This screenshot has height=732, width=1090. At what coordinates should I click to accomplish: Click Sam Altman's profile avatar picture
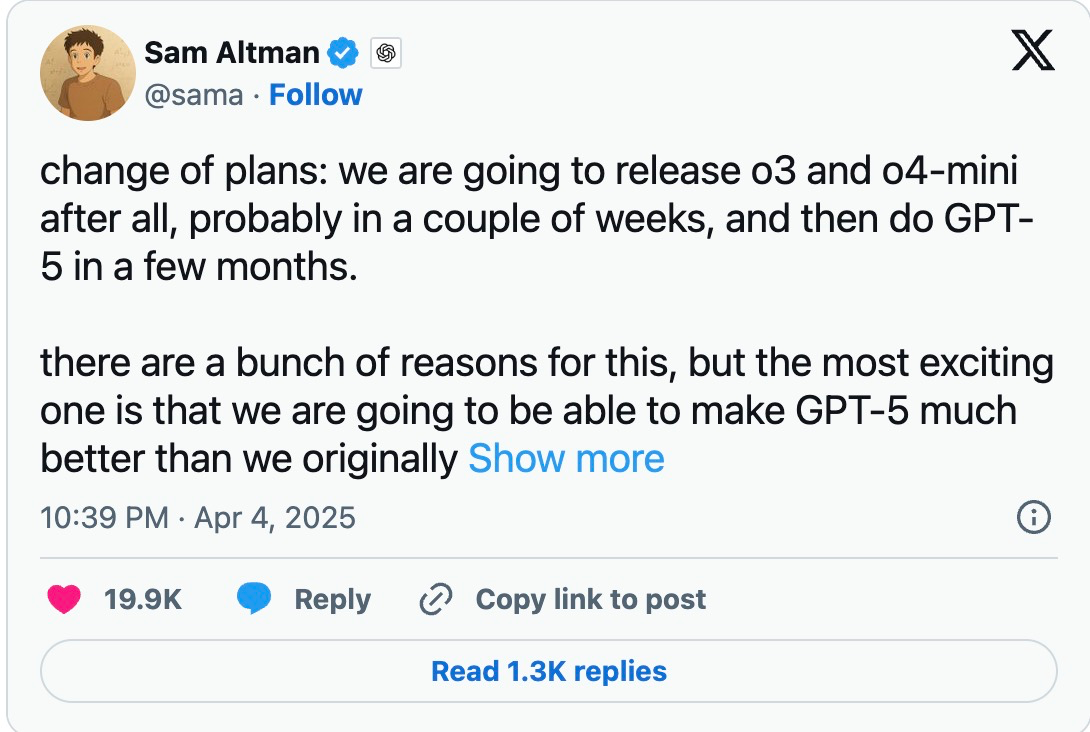pyautogui.click(x=88, y=73)
